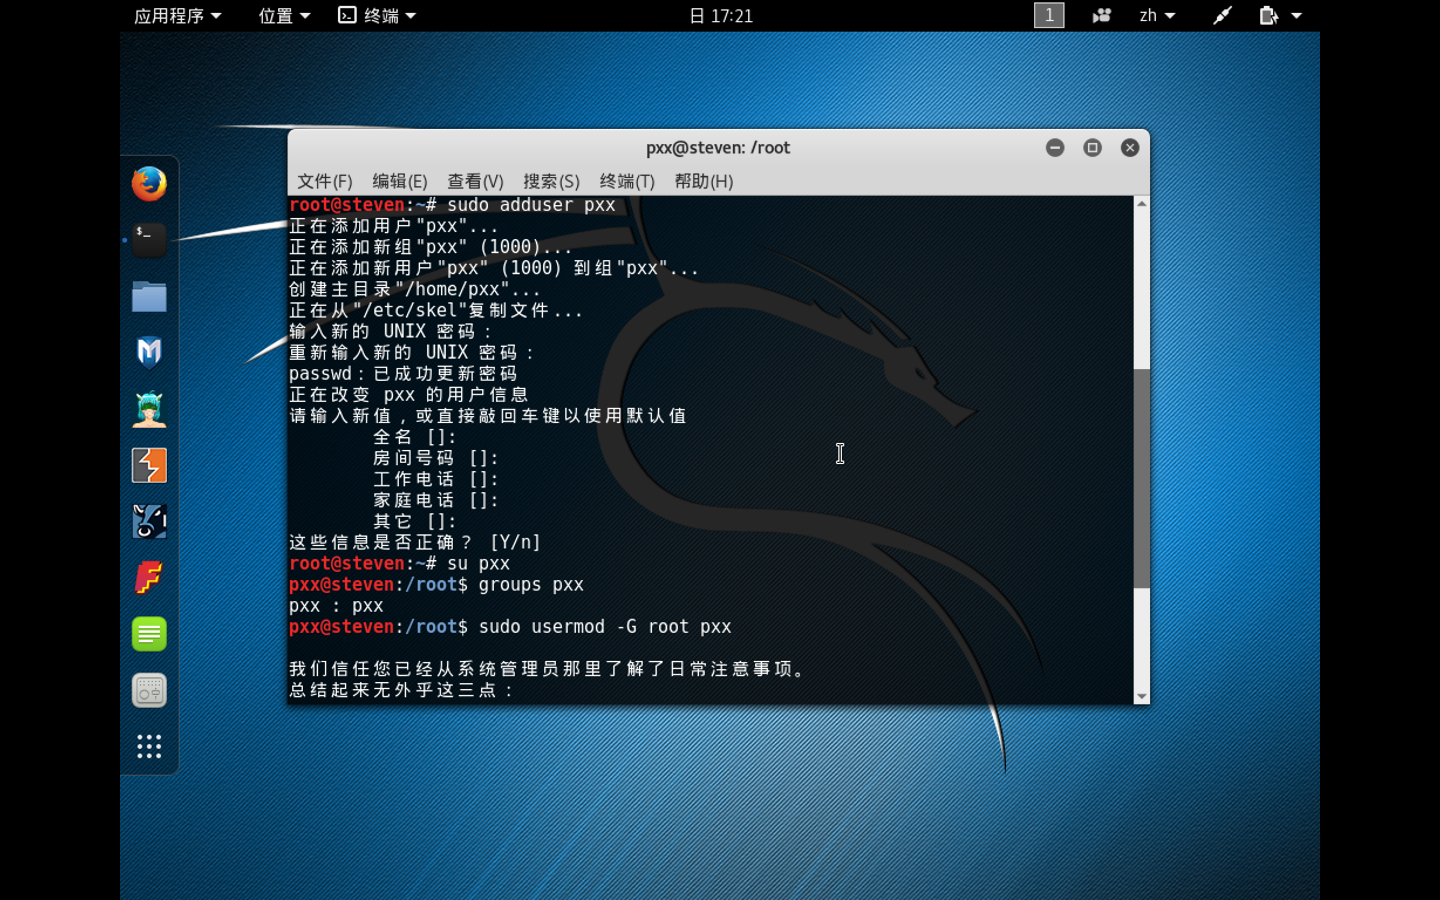Screen dimensions: 1440x900
Task: Click the line 创建主目录"/home/pxx"...
Action: [x=414, y=289]
